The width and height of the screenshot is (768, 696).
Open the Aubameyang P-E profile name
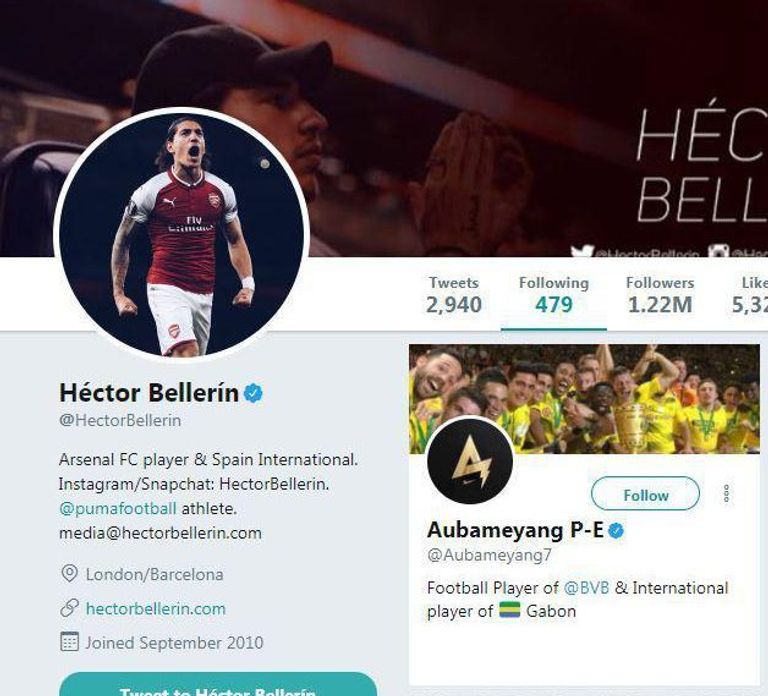click(514, 530)
